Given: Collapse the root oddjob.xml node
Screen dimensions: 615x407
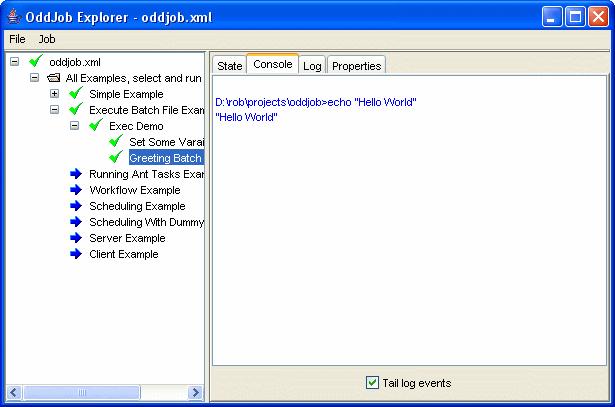Looking at the screenshot, I should (x=14, y=62).
